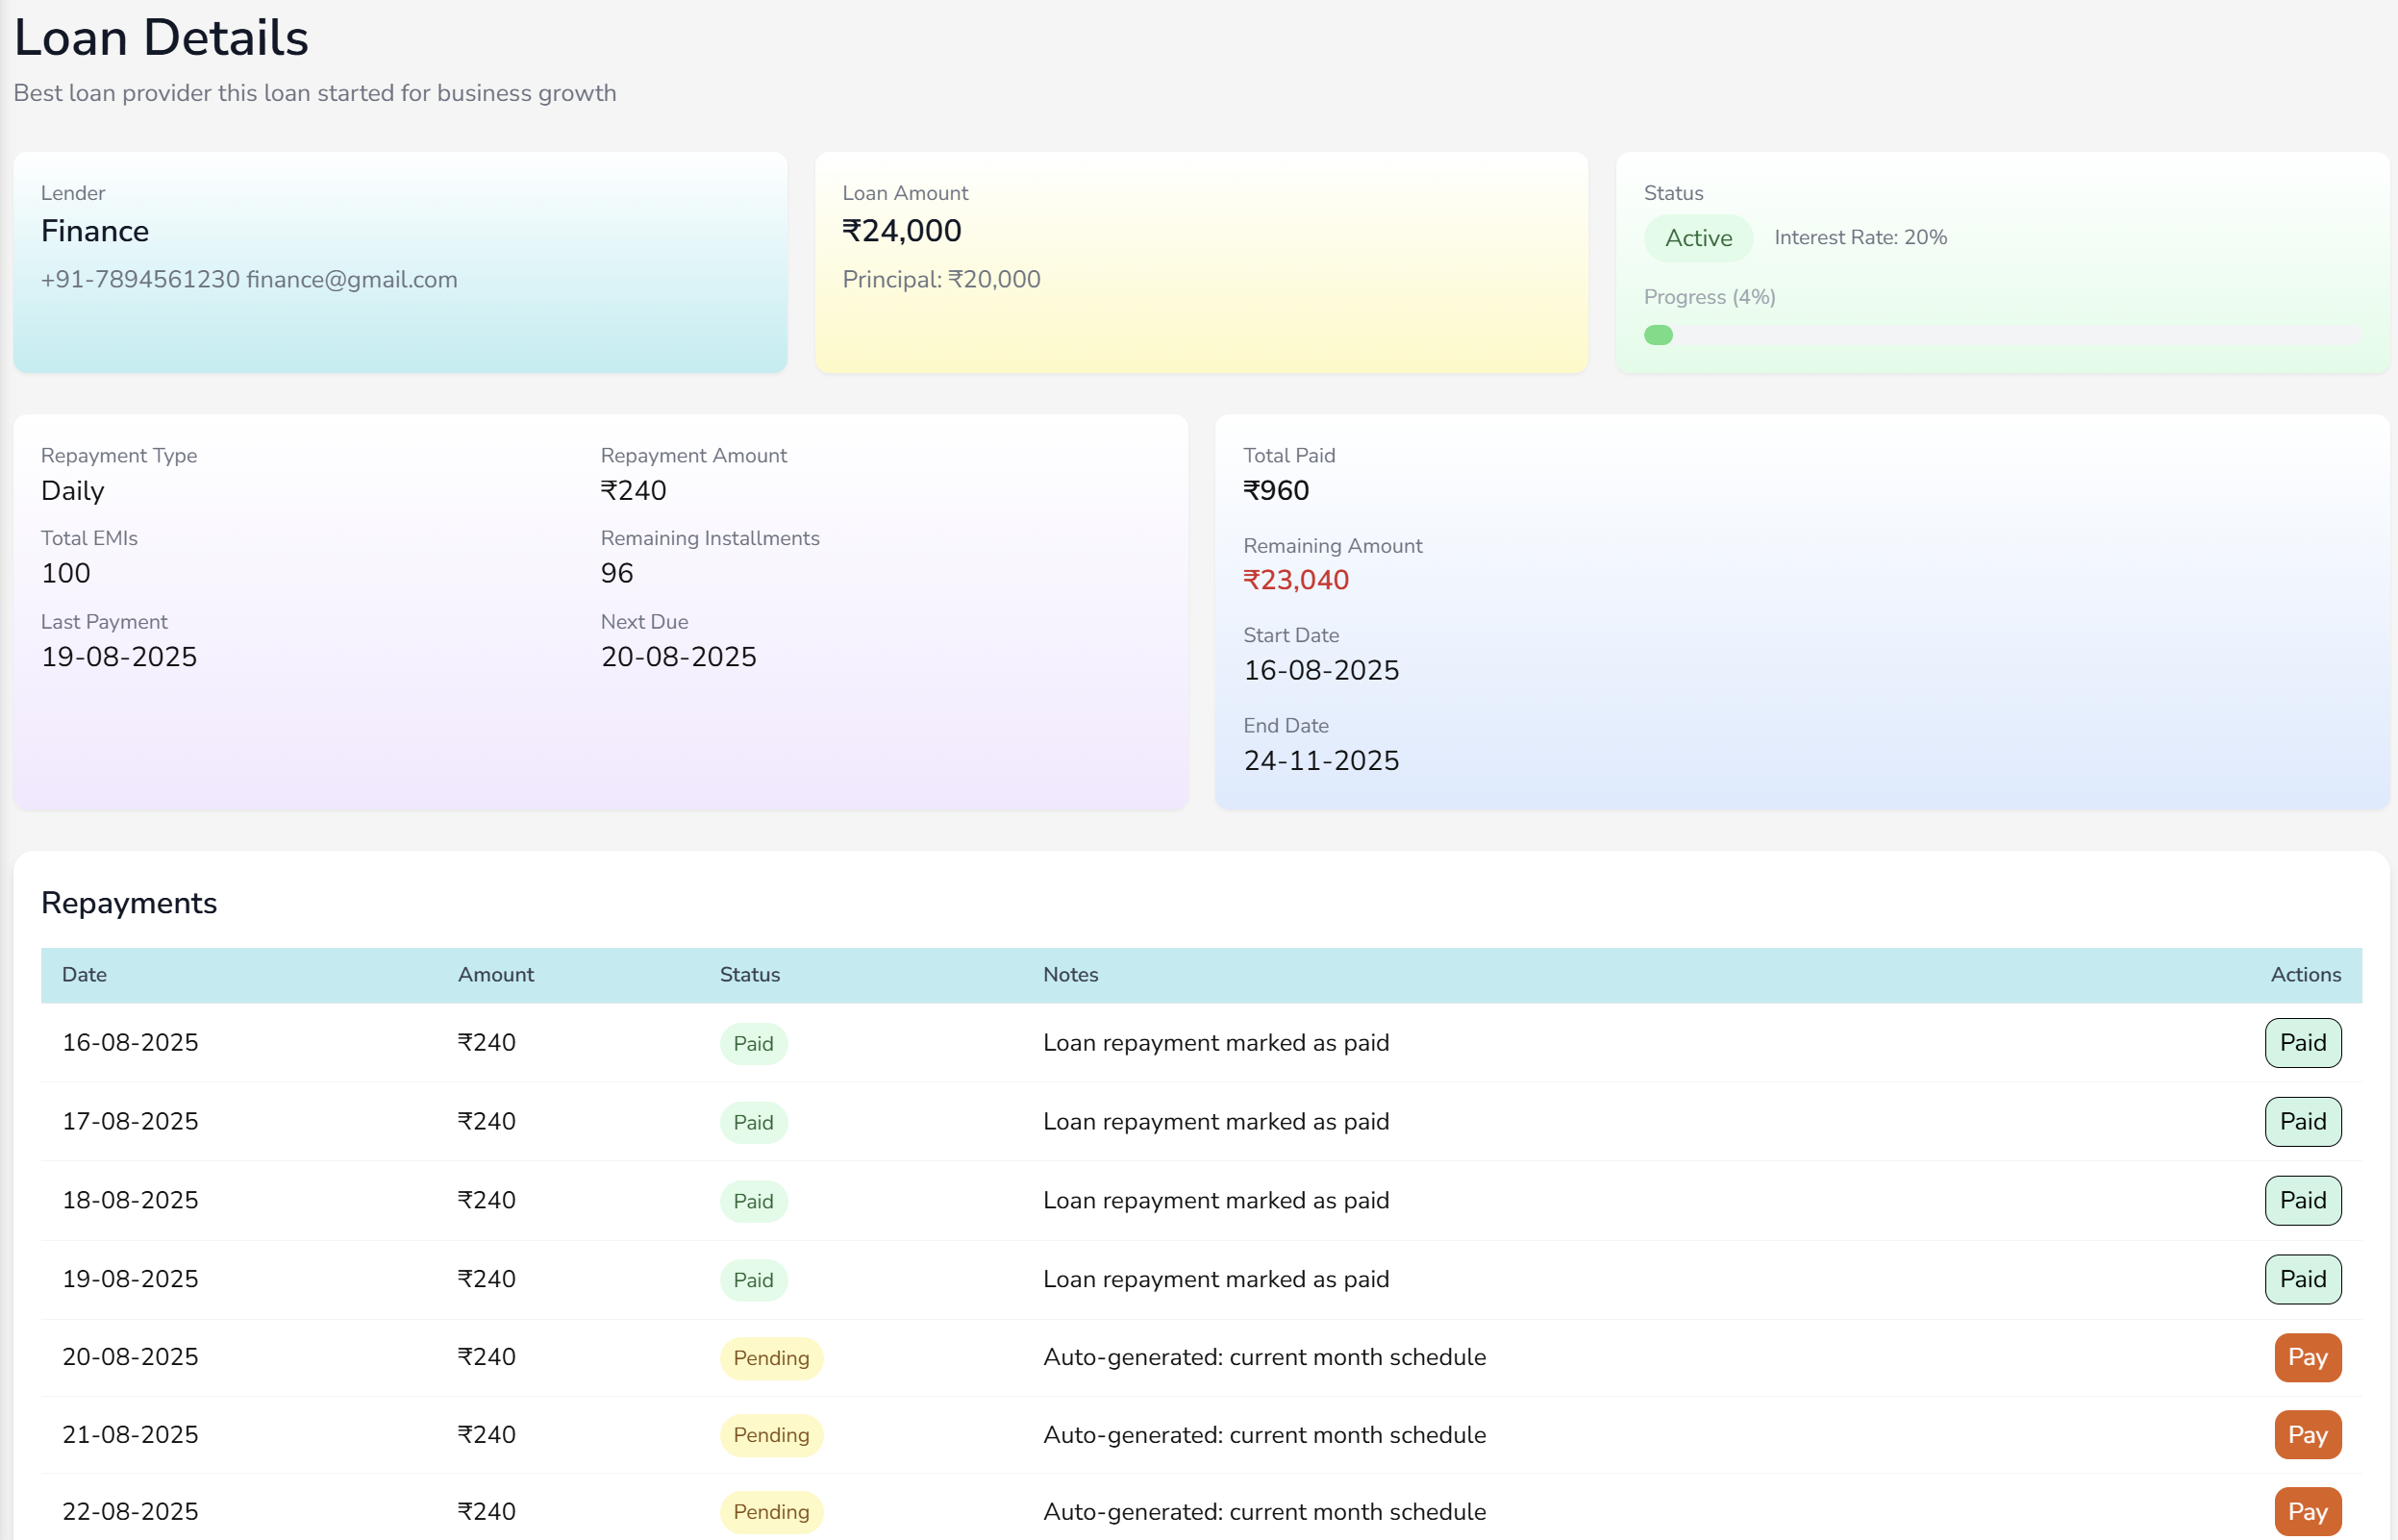Viewport: 2398px width, 1540px height.
Task: Click the date cell 16-08-2025 in table
Action: pos(130,1043)
